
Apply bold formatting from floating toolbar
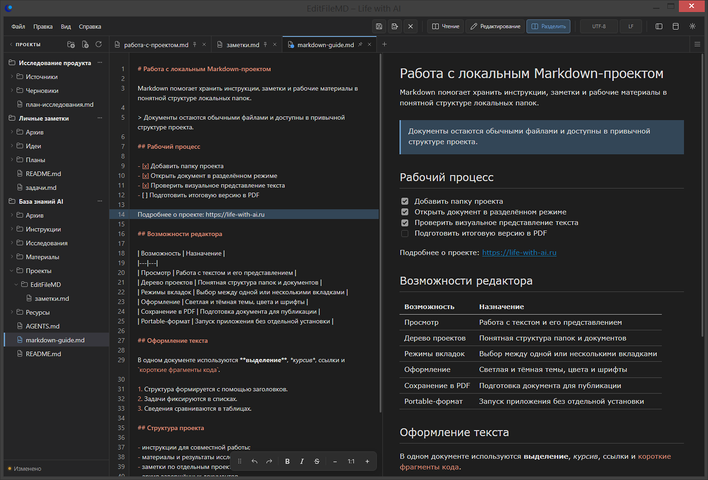287,461
